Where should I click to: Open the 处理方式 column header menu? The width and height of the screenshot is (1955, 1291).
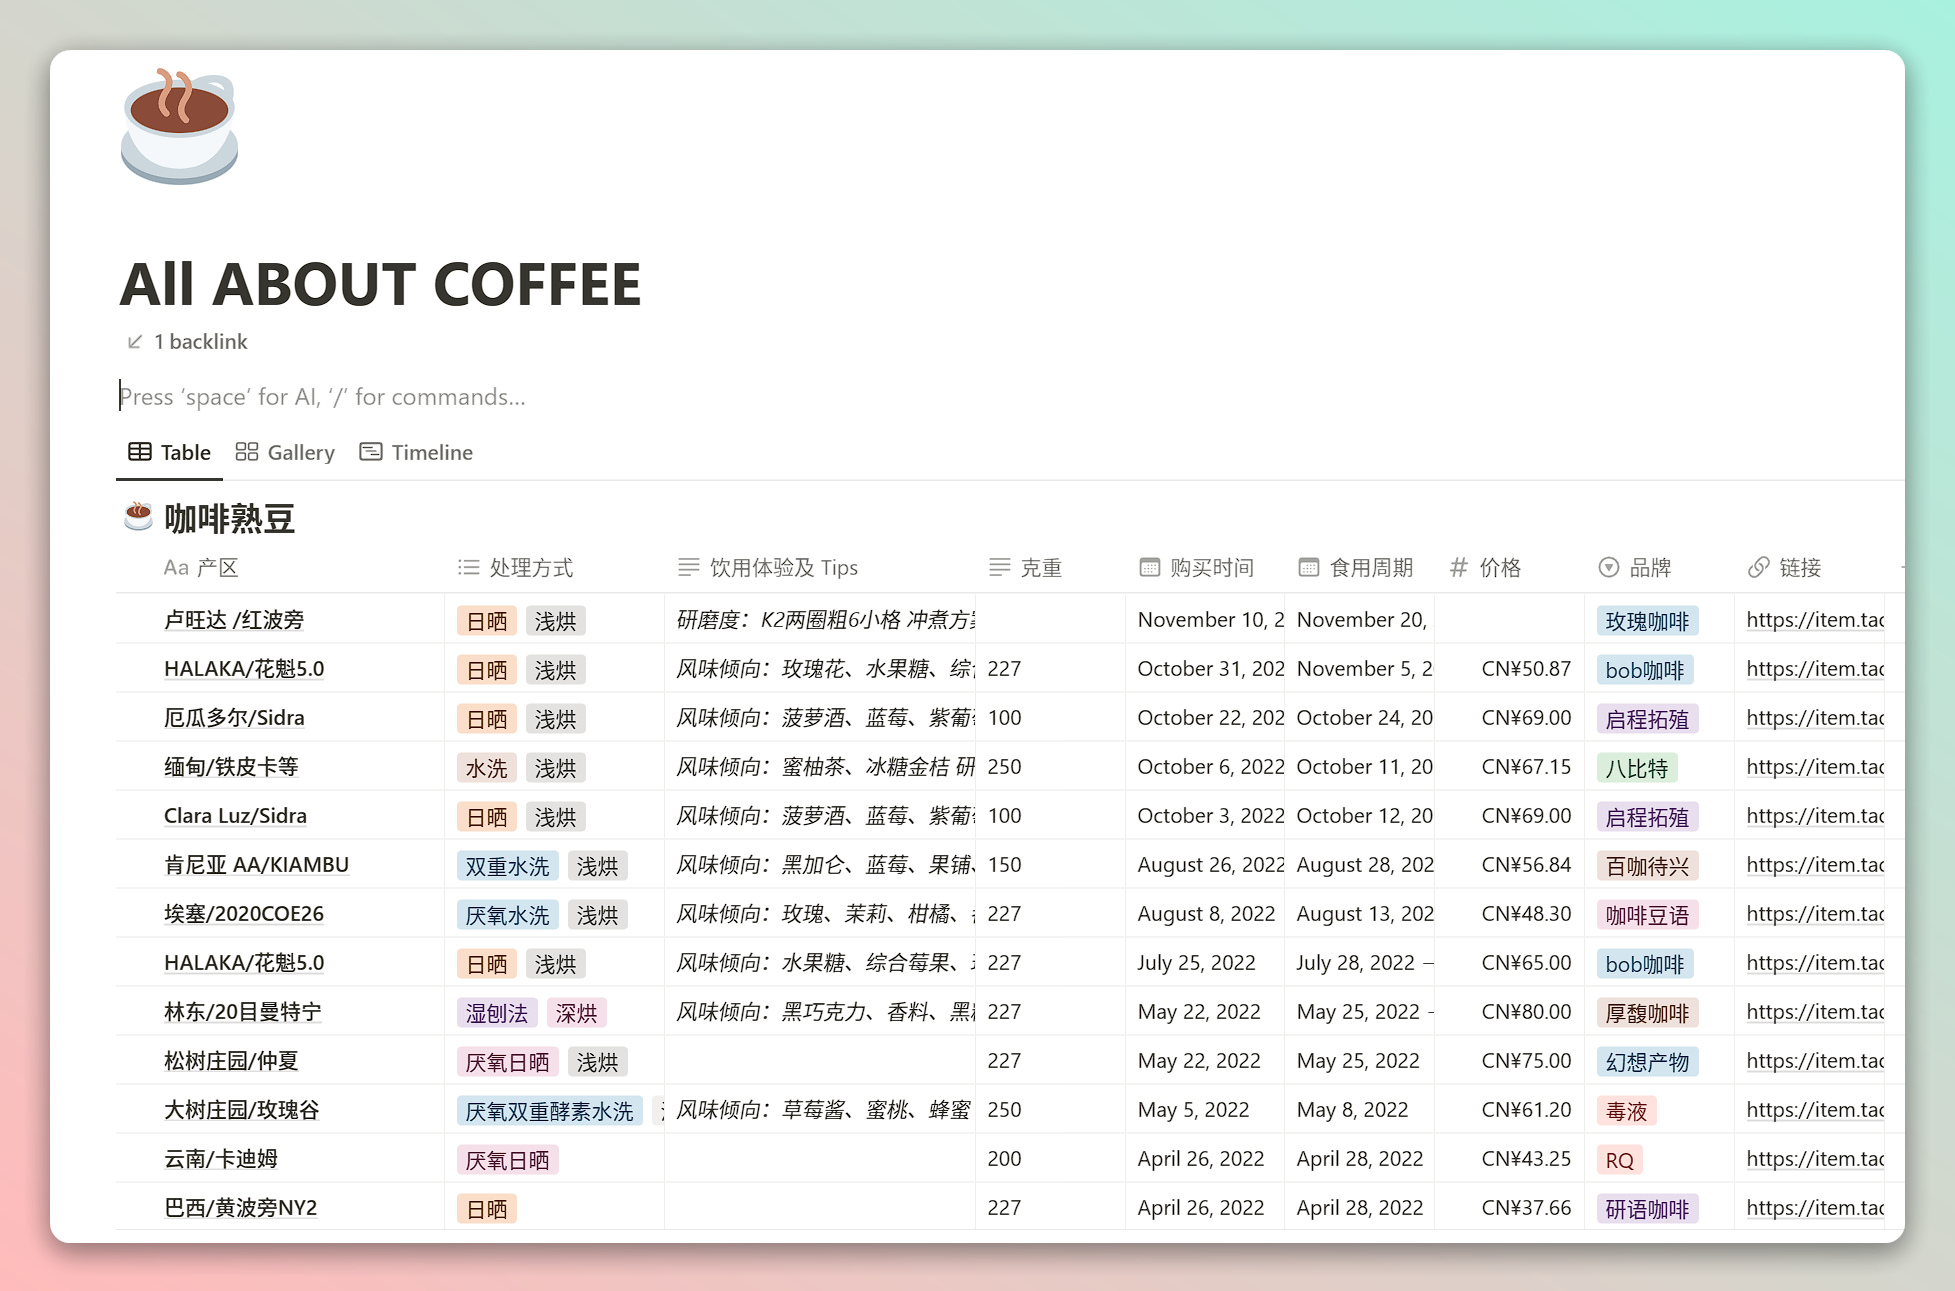pos(530,568)
